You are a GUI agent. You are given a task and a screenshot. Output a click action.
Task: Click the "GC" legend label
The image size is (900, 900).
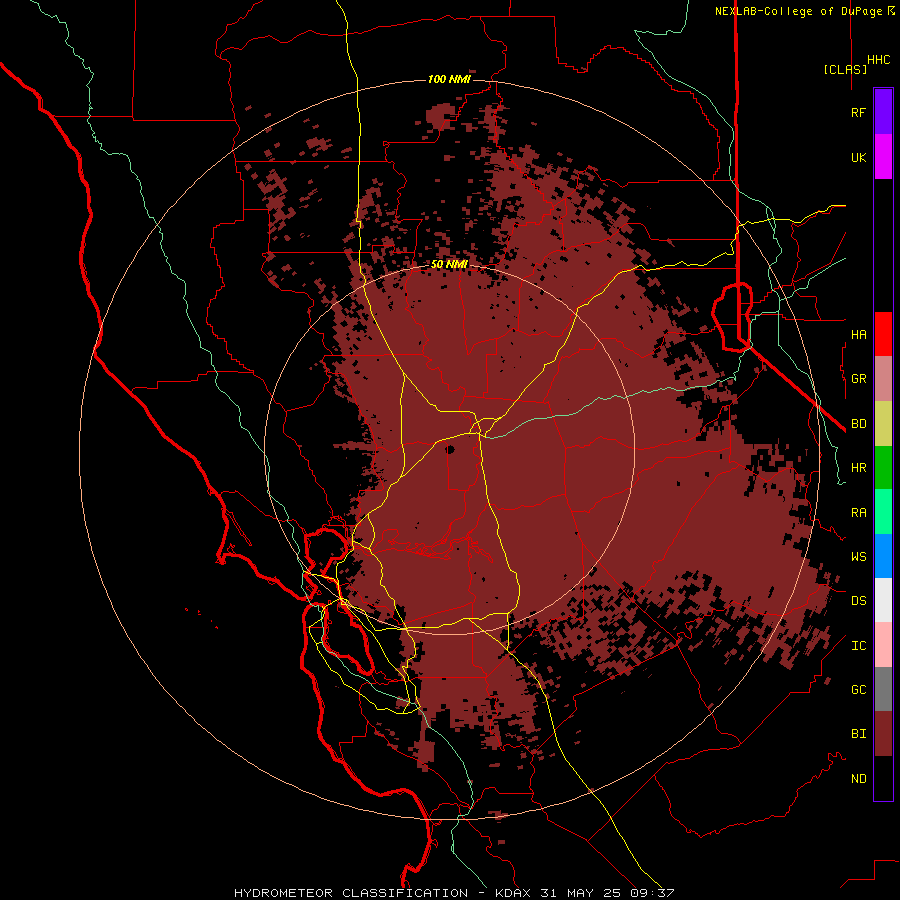point(858,690)
